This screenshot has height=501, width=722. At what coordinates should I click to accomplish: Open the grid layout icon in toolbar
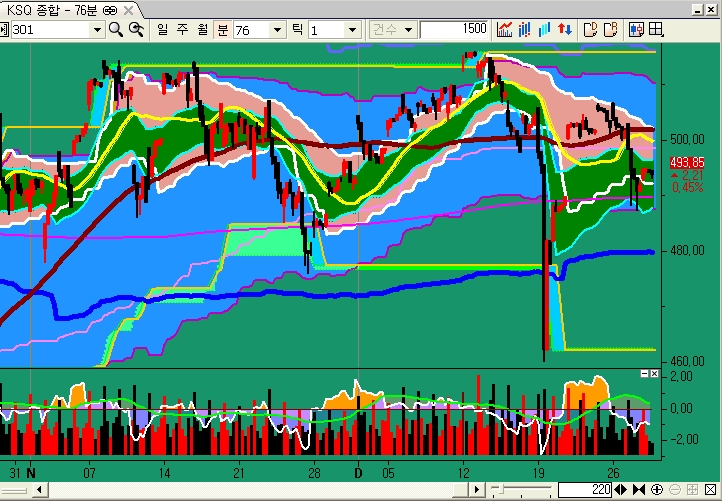[657, 30]
